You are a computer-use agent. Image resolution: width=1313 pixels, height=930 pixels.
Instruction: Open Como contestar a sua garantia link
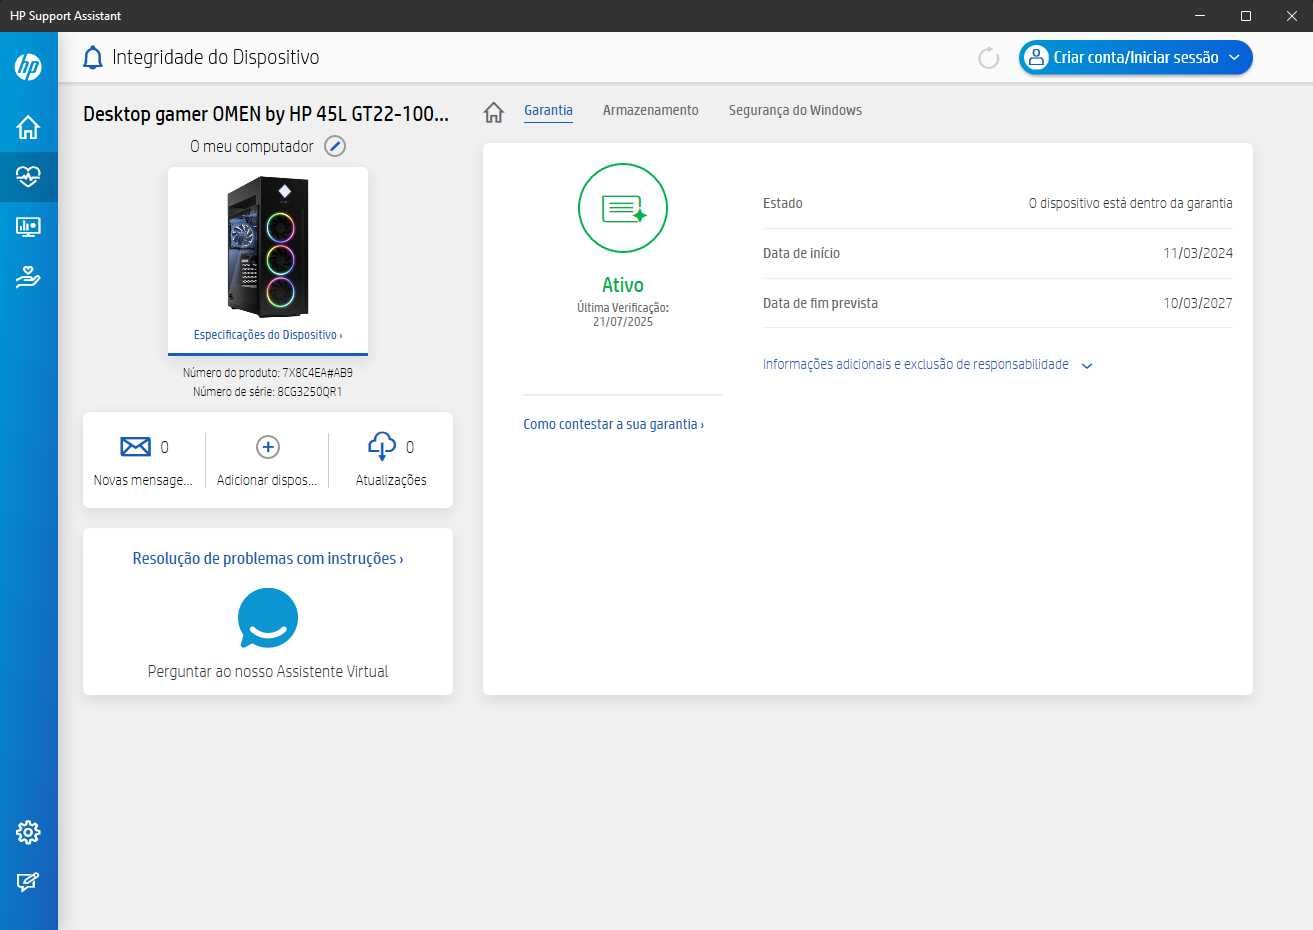tap(613, 424)
